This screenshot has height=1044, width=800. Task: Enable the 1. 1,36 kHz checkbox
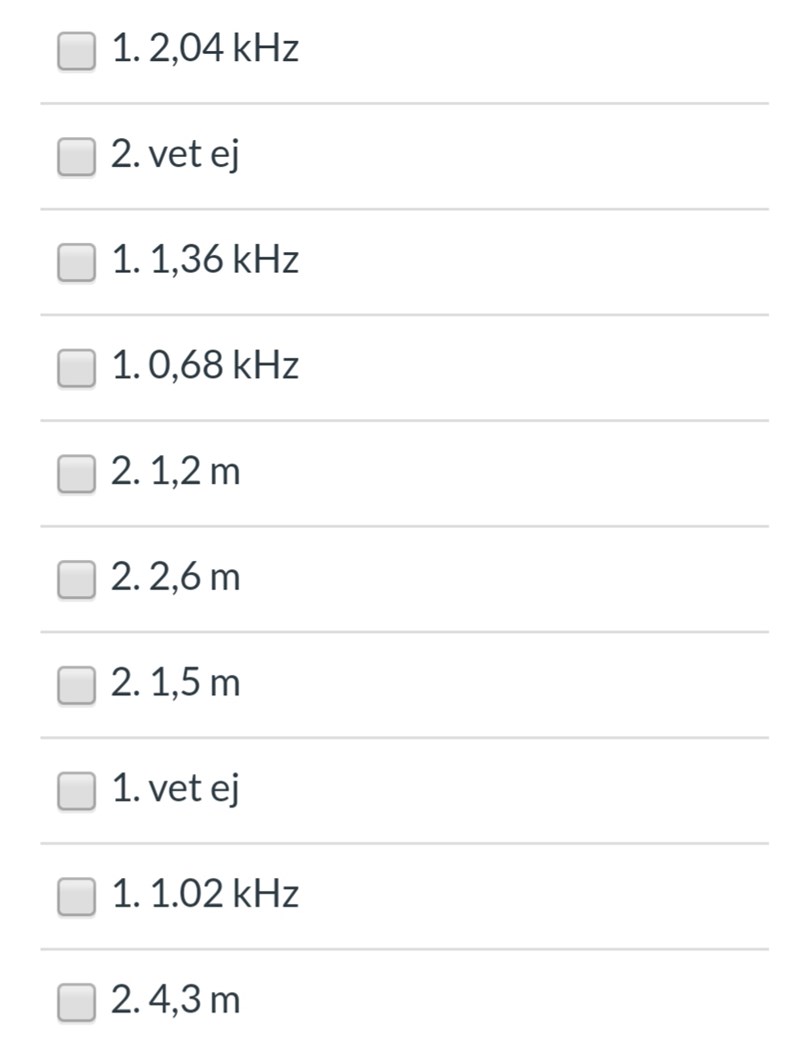tap(76, 262)
